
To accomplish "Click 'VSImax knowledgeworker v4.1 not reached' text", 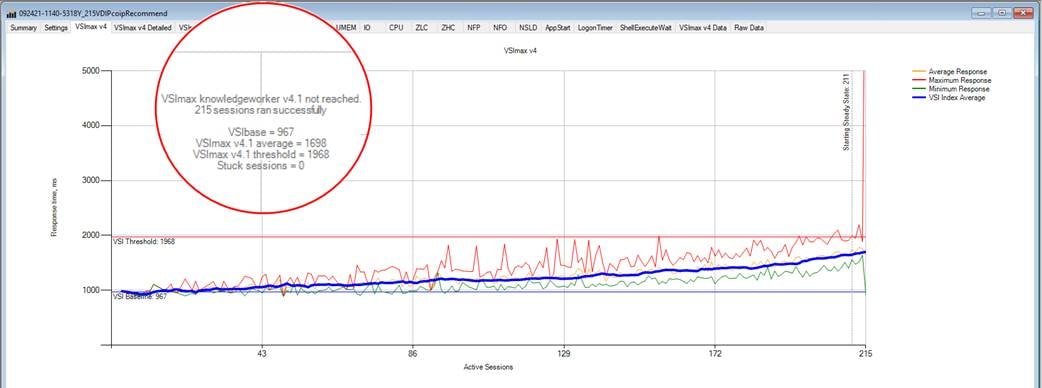I will 261,98.
